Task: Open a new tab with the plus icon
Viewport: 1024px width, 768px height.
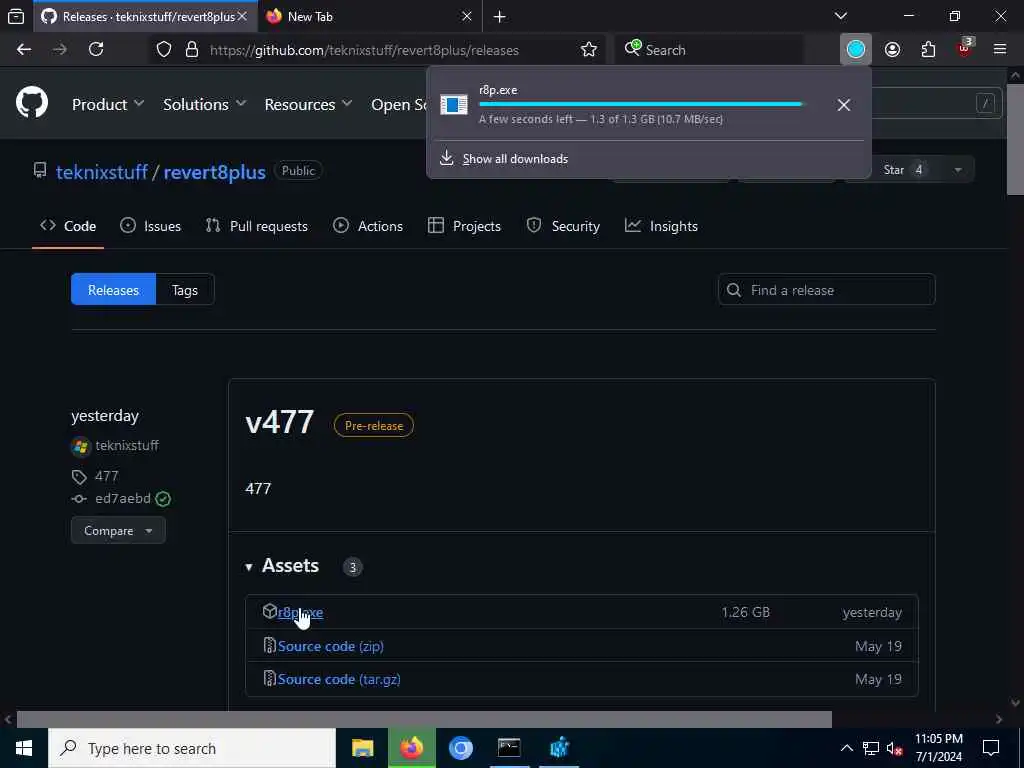Action: (x=500, y=17)
